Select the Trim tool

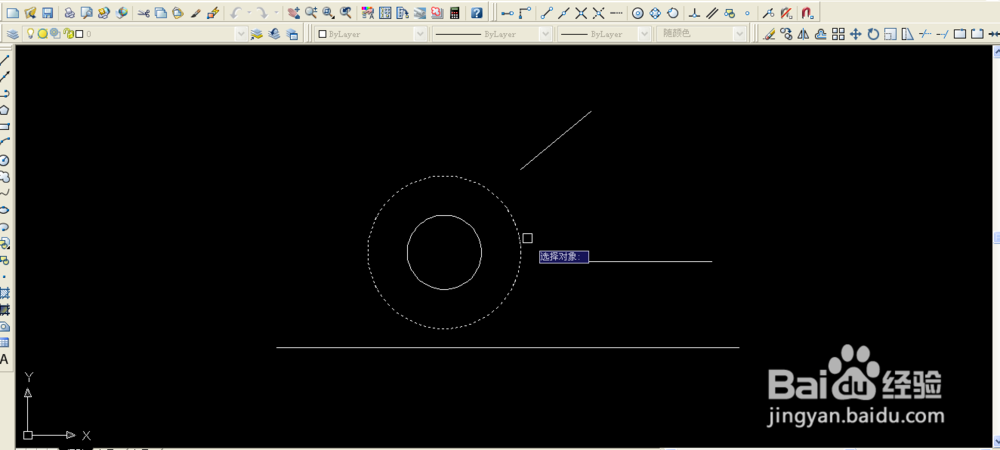point(925,34)
